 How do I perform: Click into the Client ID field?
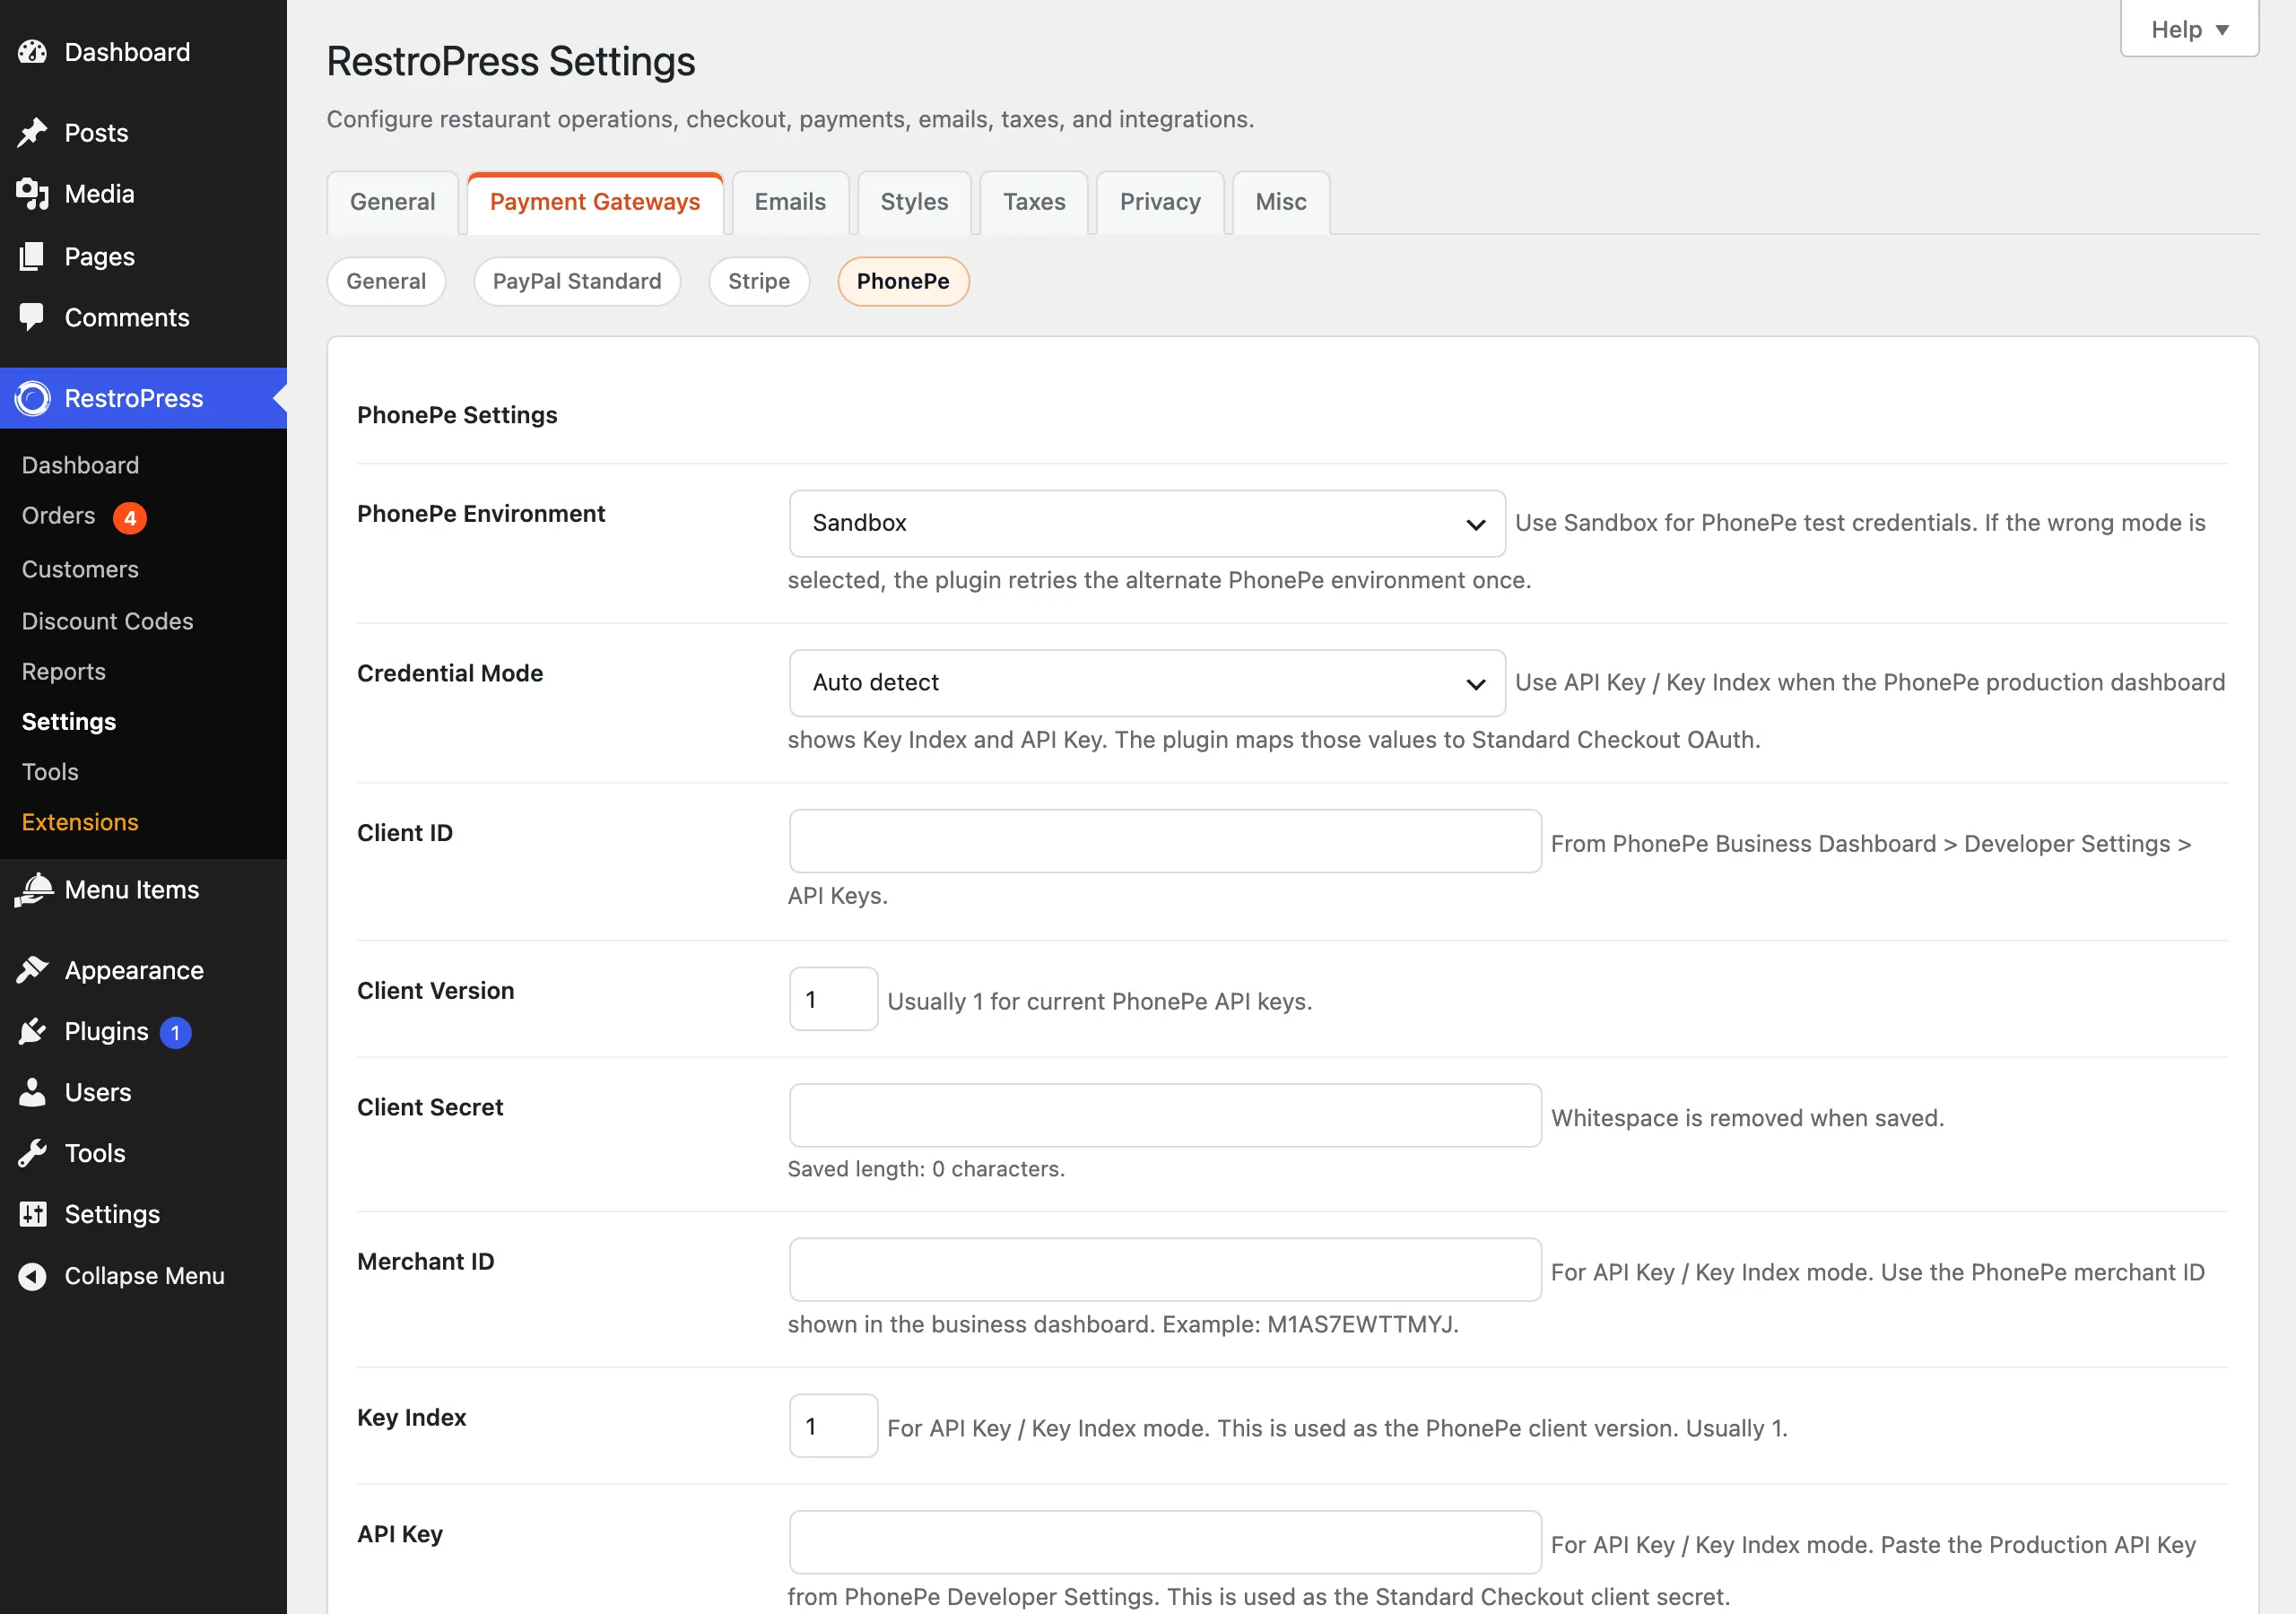tap(1165, 841)
